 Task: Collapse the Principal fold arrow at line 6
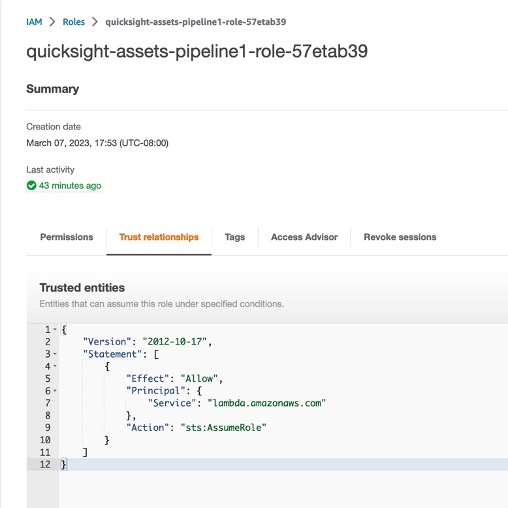tap(55, 391)
